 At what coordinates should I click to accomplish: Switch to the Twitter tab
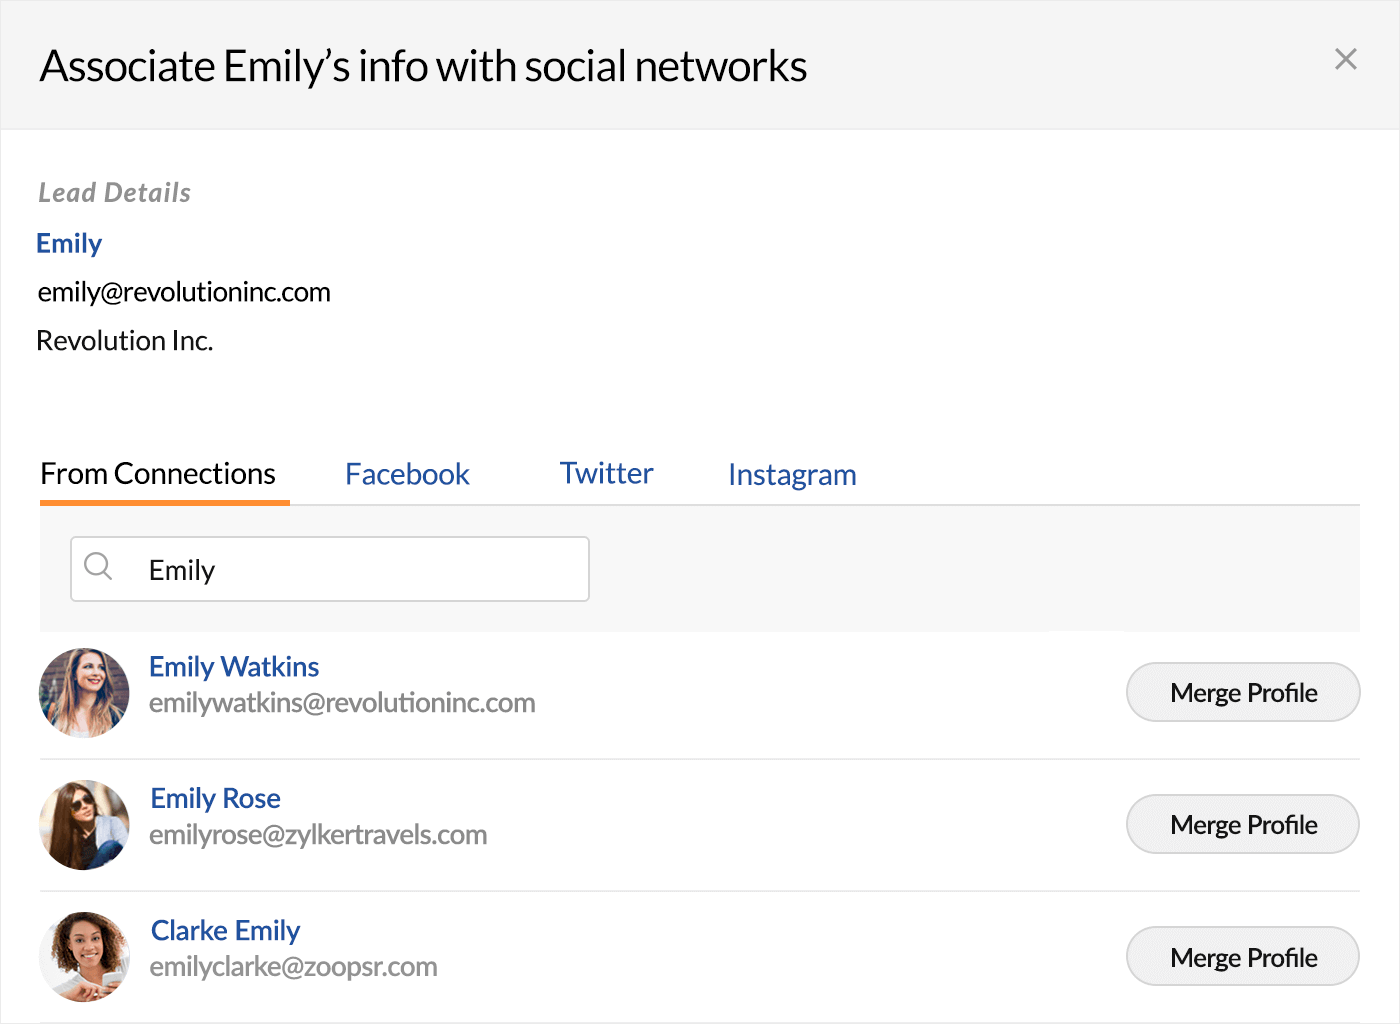click(606, 473)
